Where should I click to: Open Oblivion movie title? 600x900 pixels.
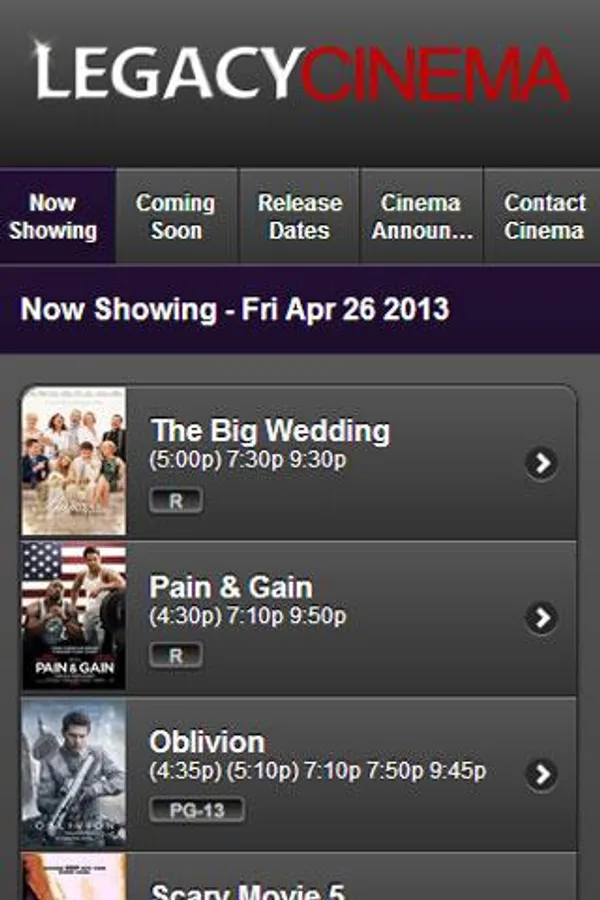207,742
